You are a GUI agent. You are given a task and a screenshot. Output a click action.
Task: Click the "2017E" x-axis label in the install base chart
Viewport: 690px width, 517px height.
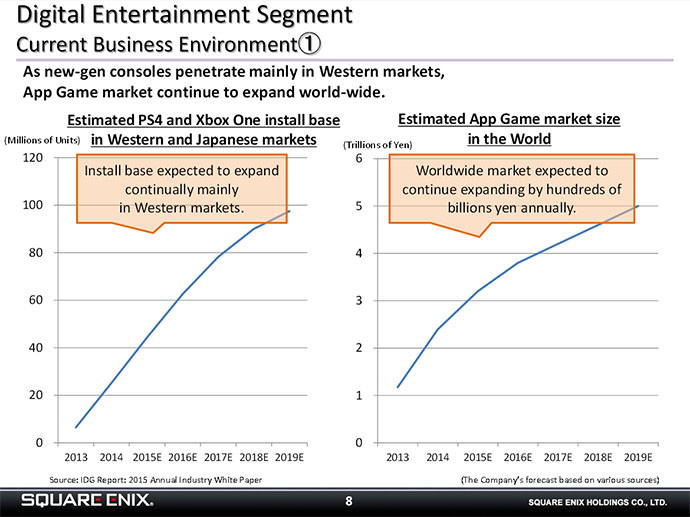(218, 458)
